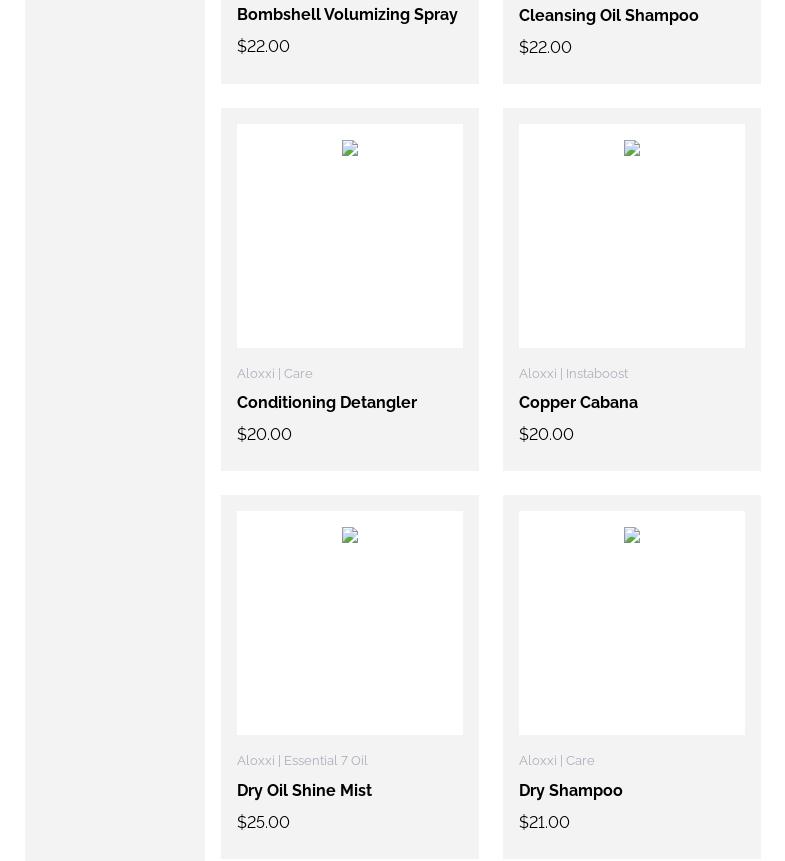
Task: Click the $20.00 price of Copper Cabana
Action: [x=546, y=434]
